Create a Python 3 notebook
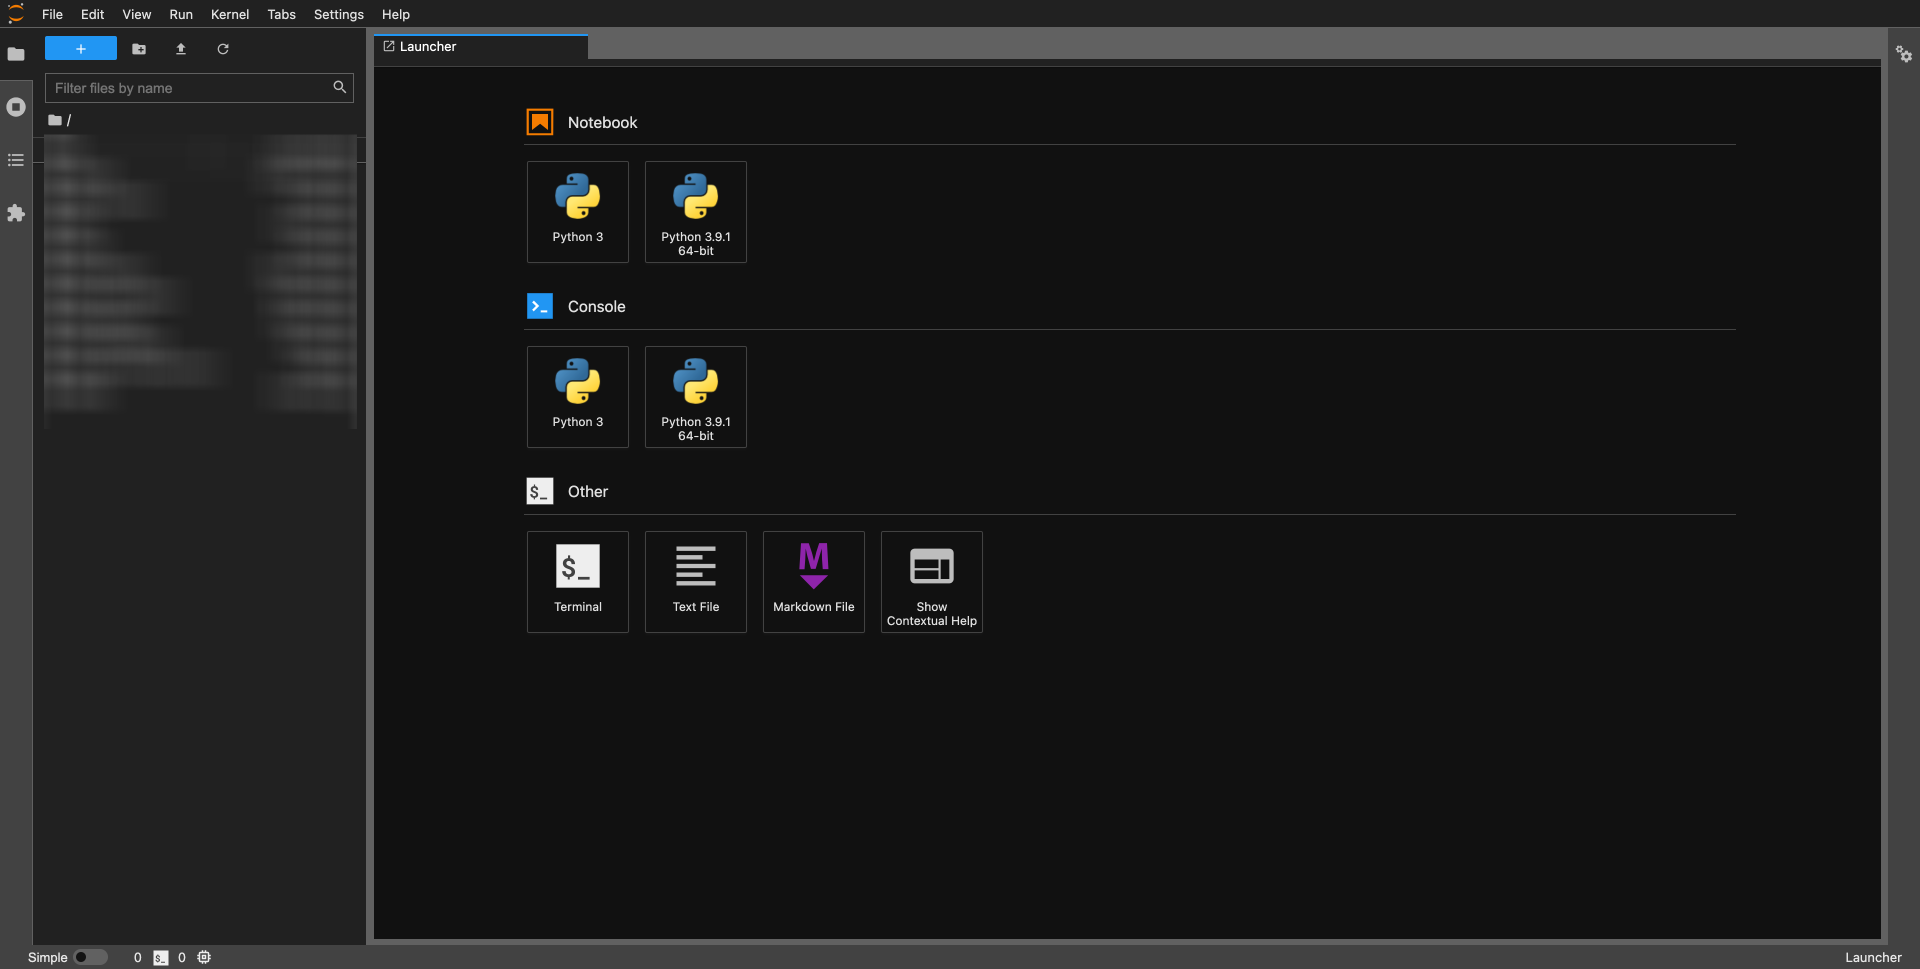 [578, 212]
